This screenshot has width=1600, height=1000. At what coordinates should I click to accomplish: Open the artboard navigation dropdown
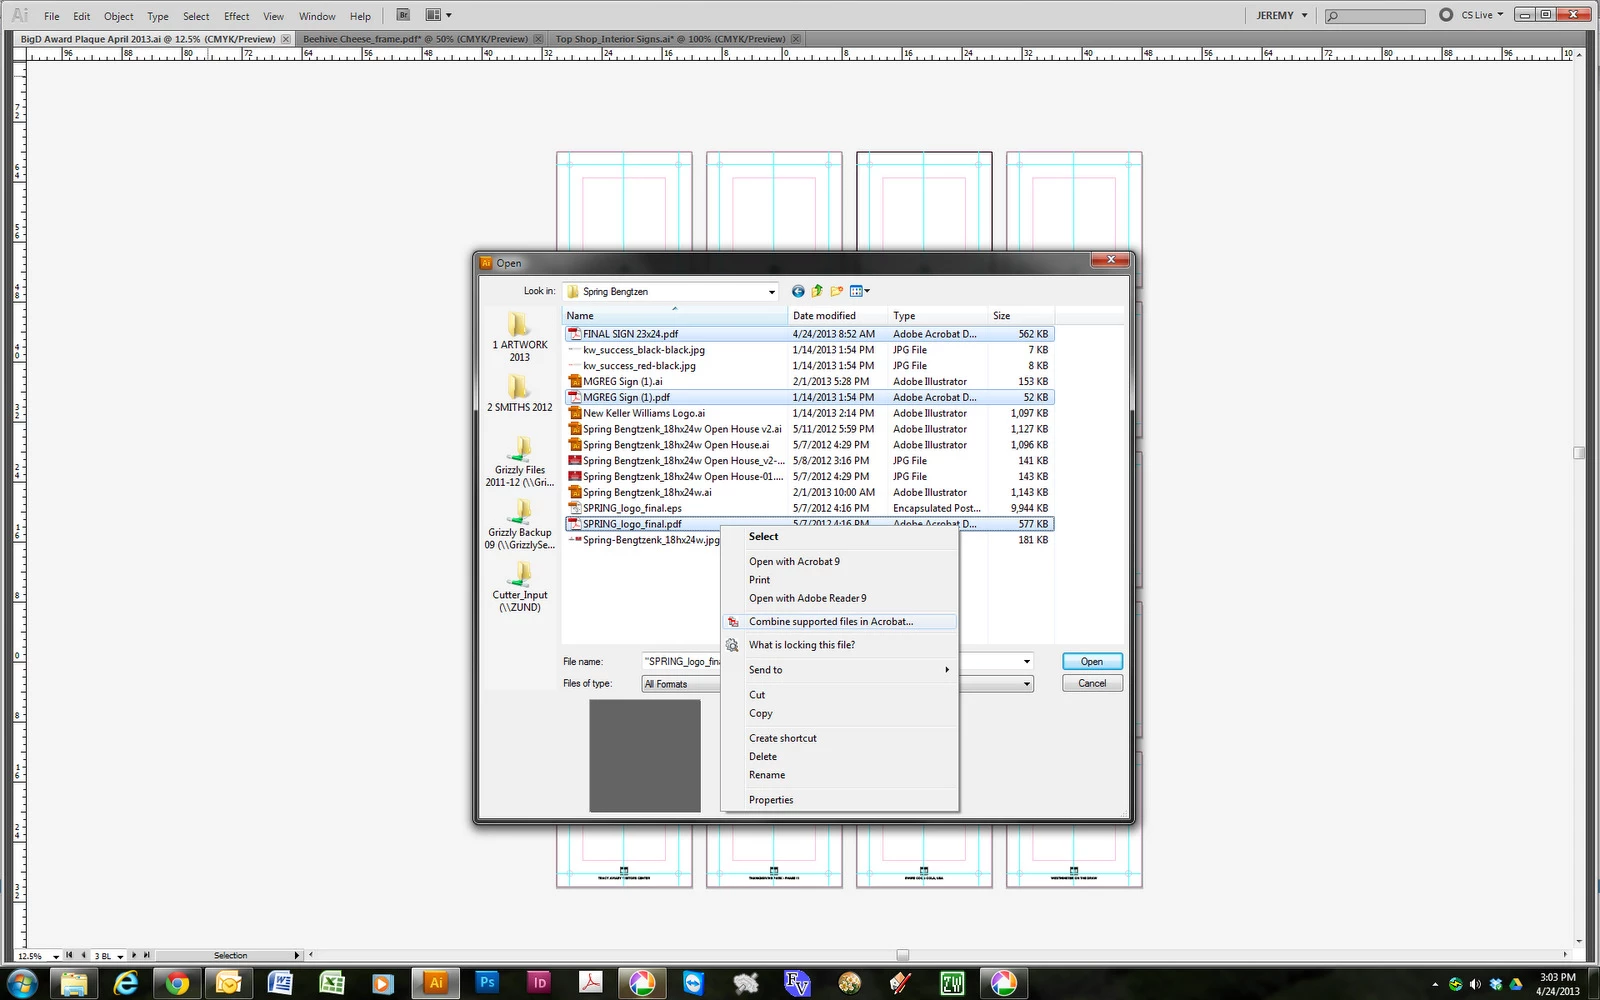[120, 956]
